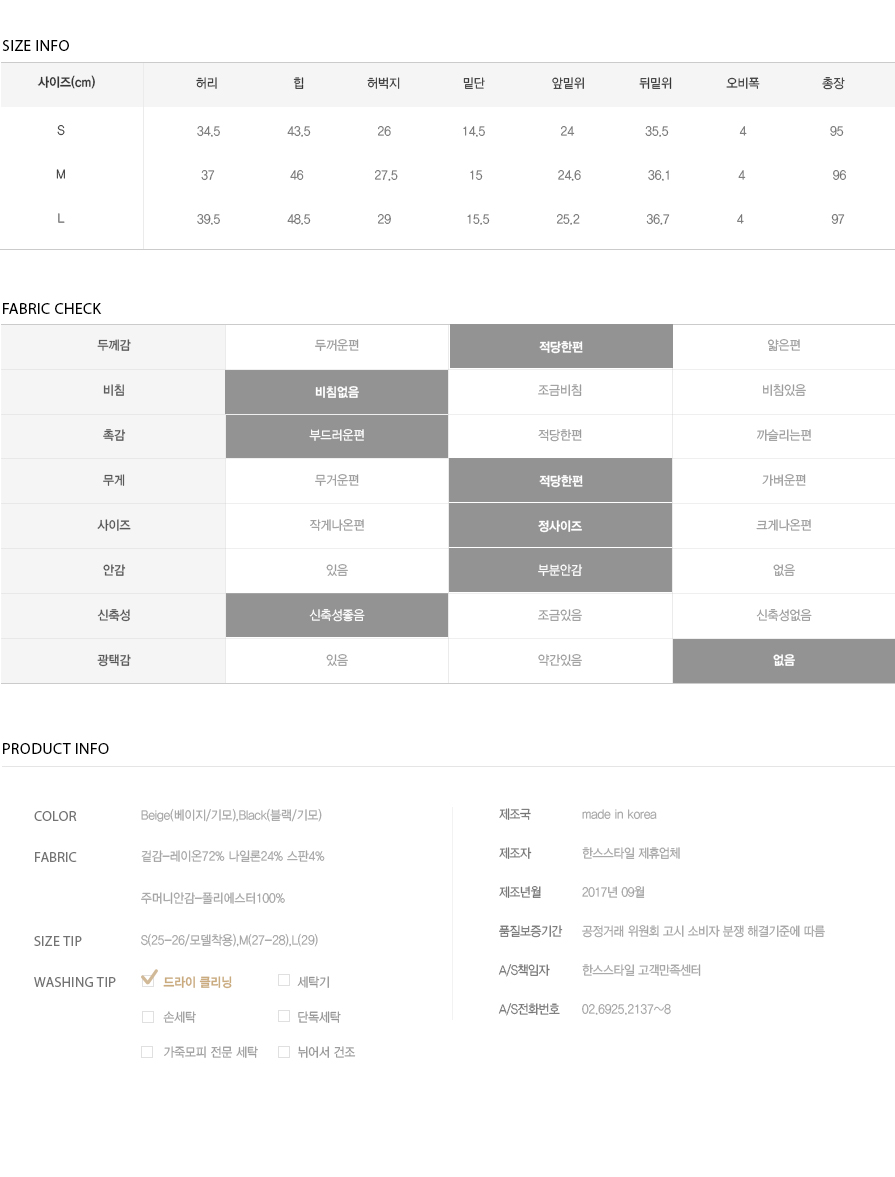Click the 촉감 row label
Screen dimensions: 895x1177
113,435
